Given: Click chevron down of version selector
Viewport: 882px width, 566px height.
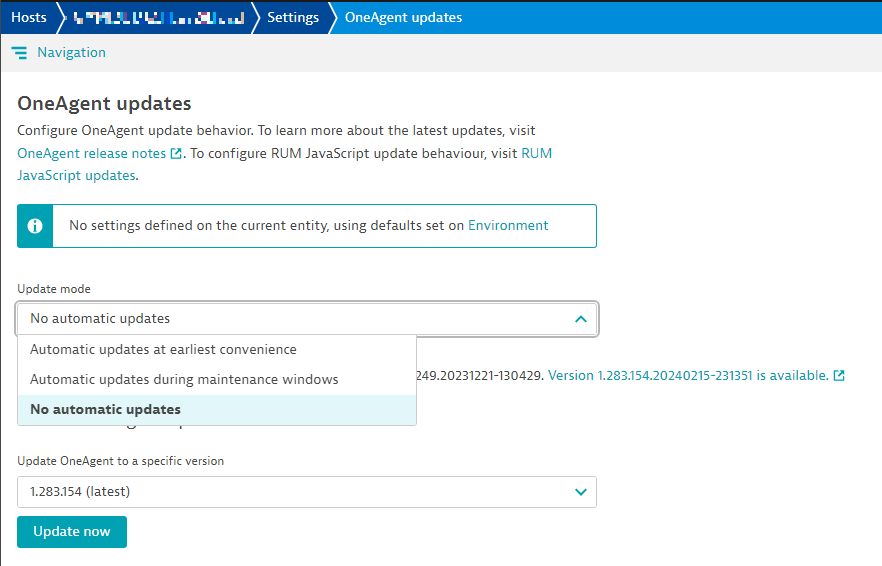Looking at the screenshot, I should pos(581,492).
